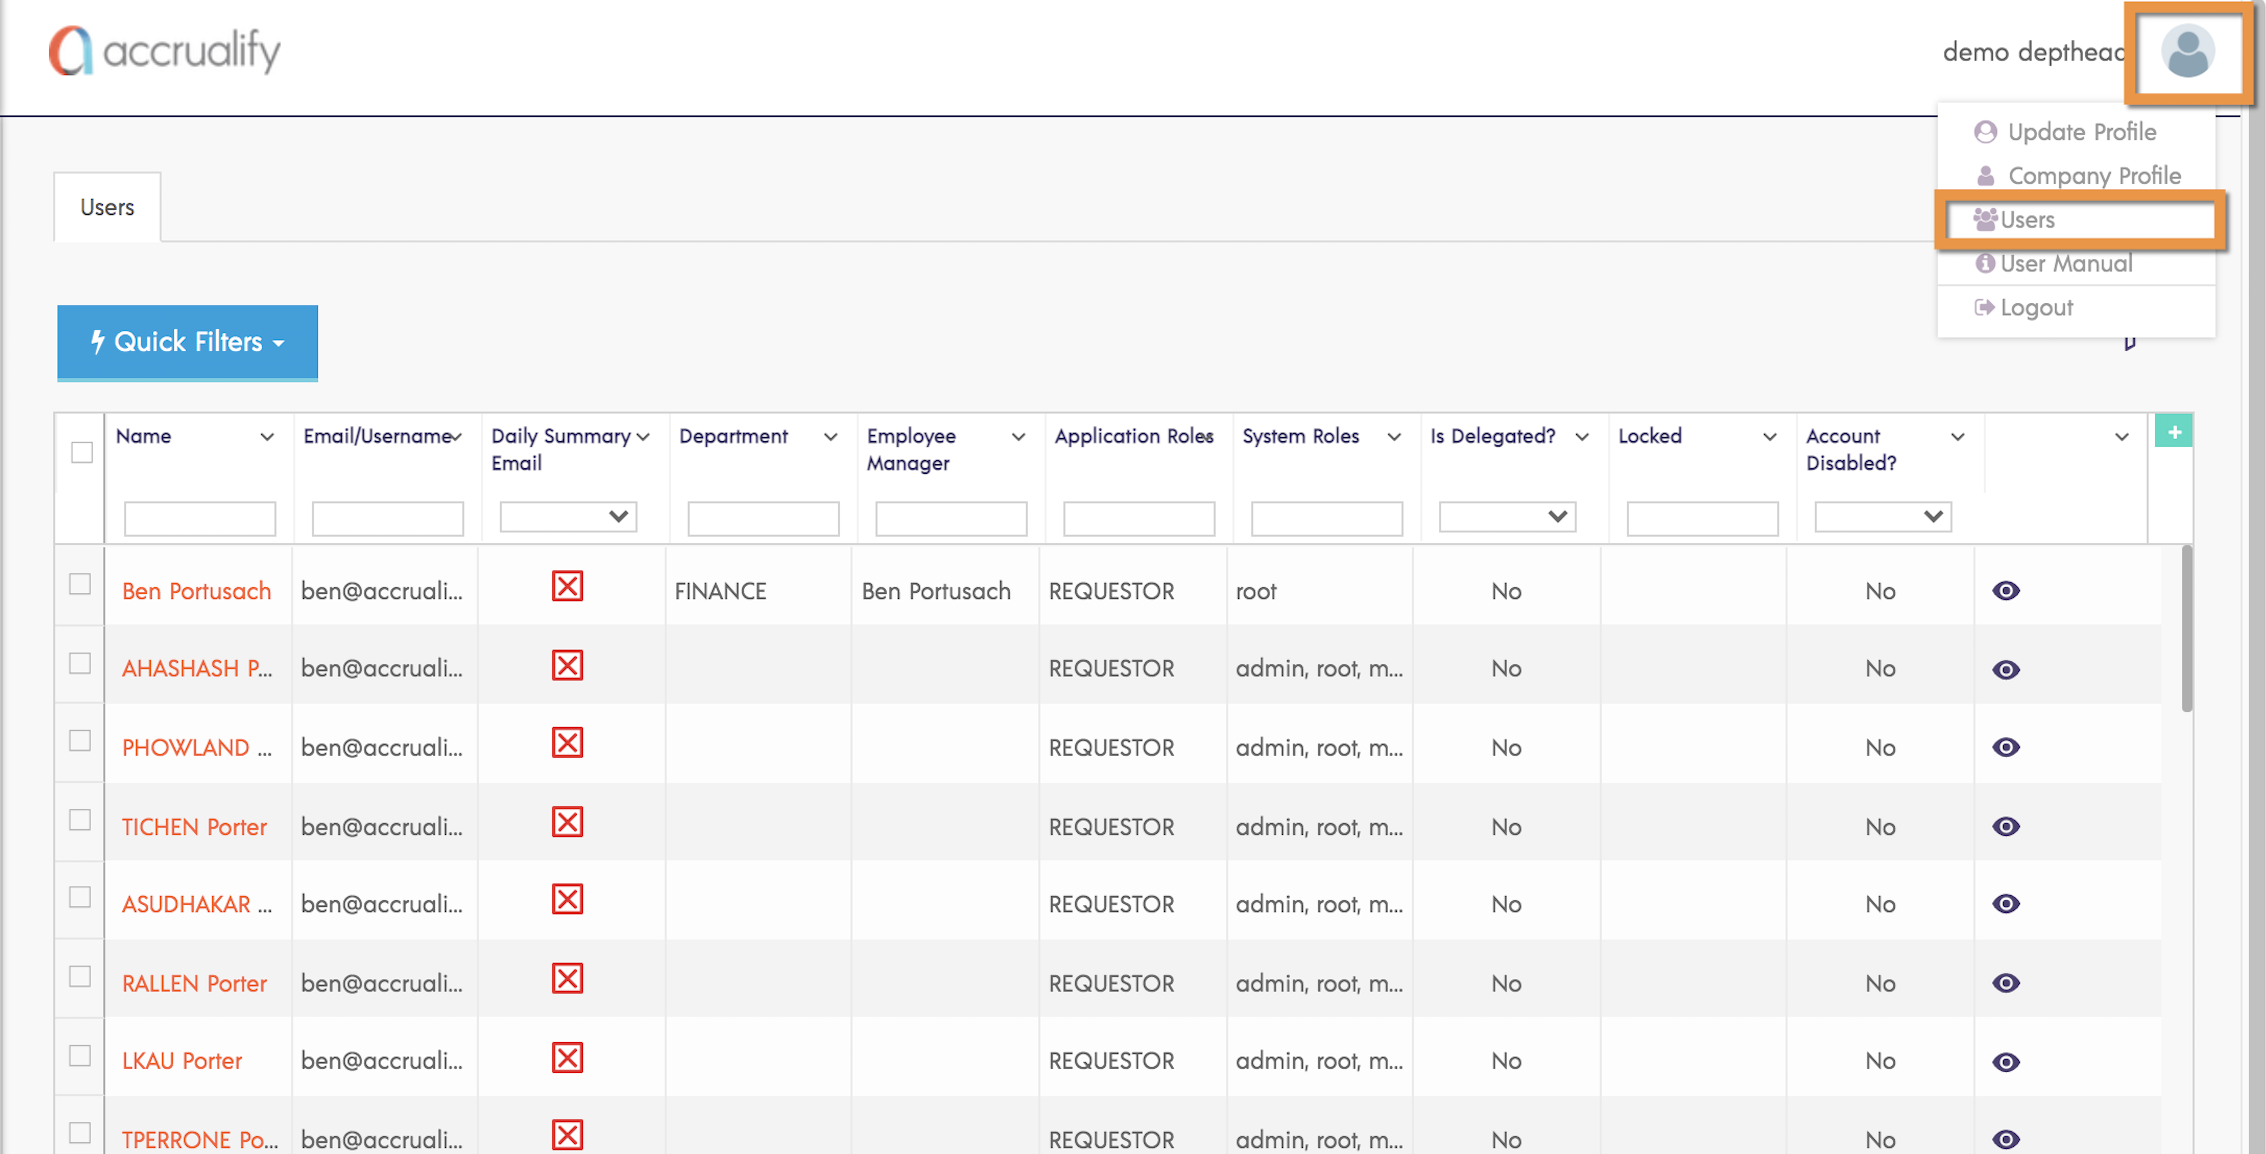2266x1154 pixels.
Task: Open the Daily Summary Email filter dropdown
Action: [x=567, y=517]
